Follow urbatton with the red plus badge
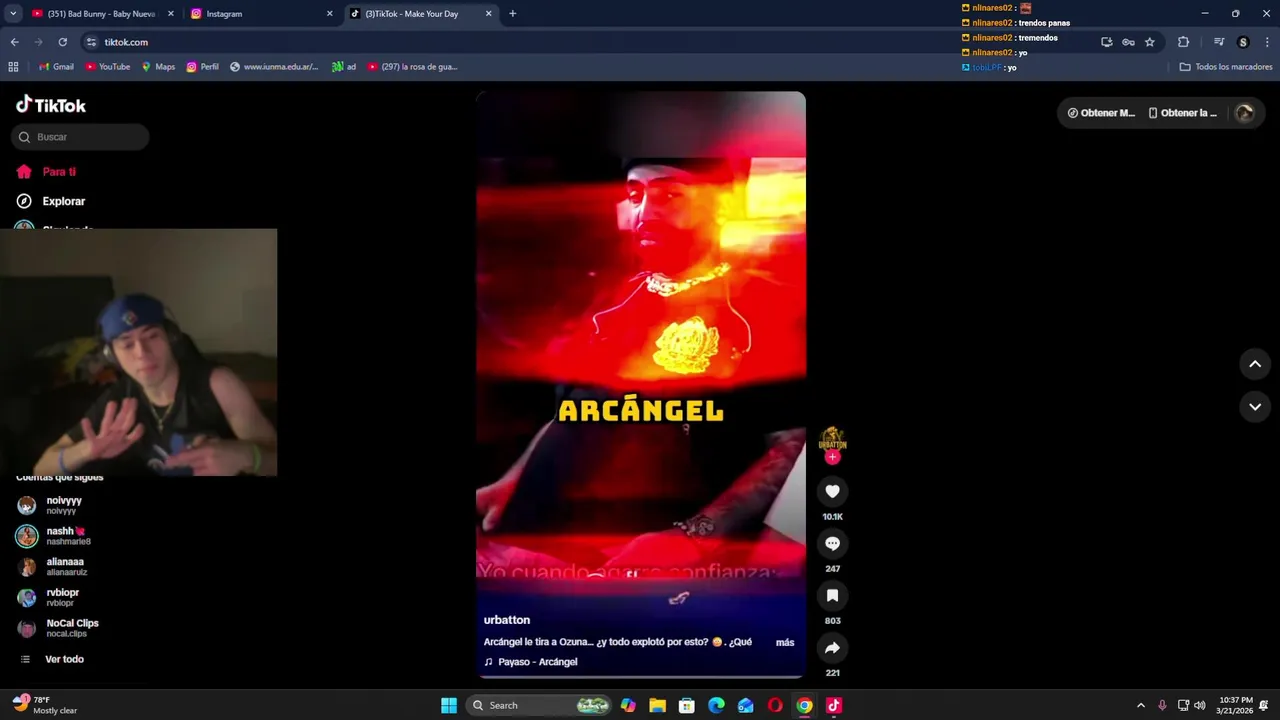Viewport: 1280px width, 720px height. [x=832, y=457]
